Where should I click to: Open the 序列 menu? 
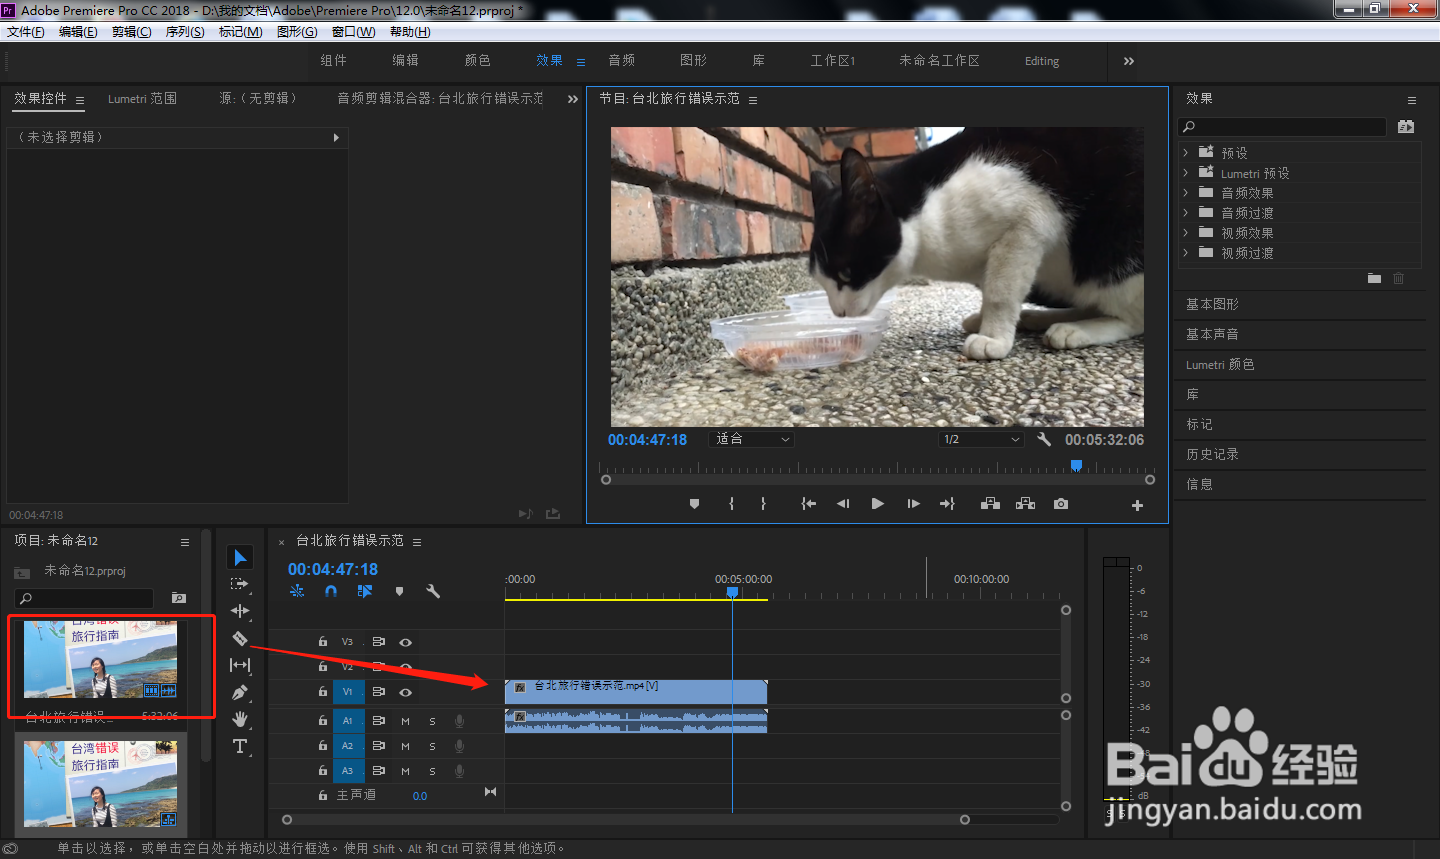tap(185, 32)
